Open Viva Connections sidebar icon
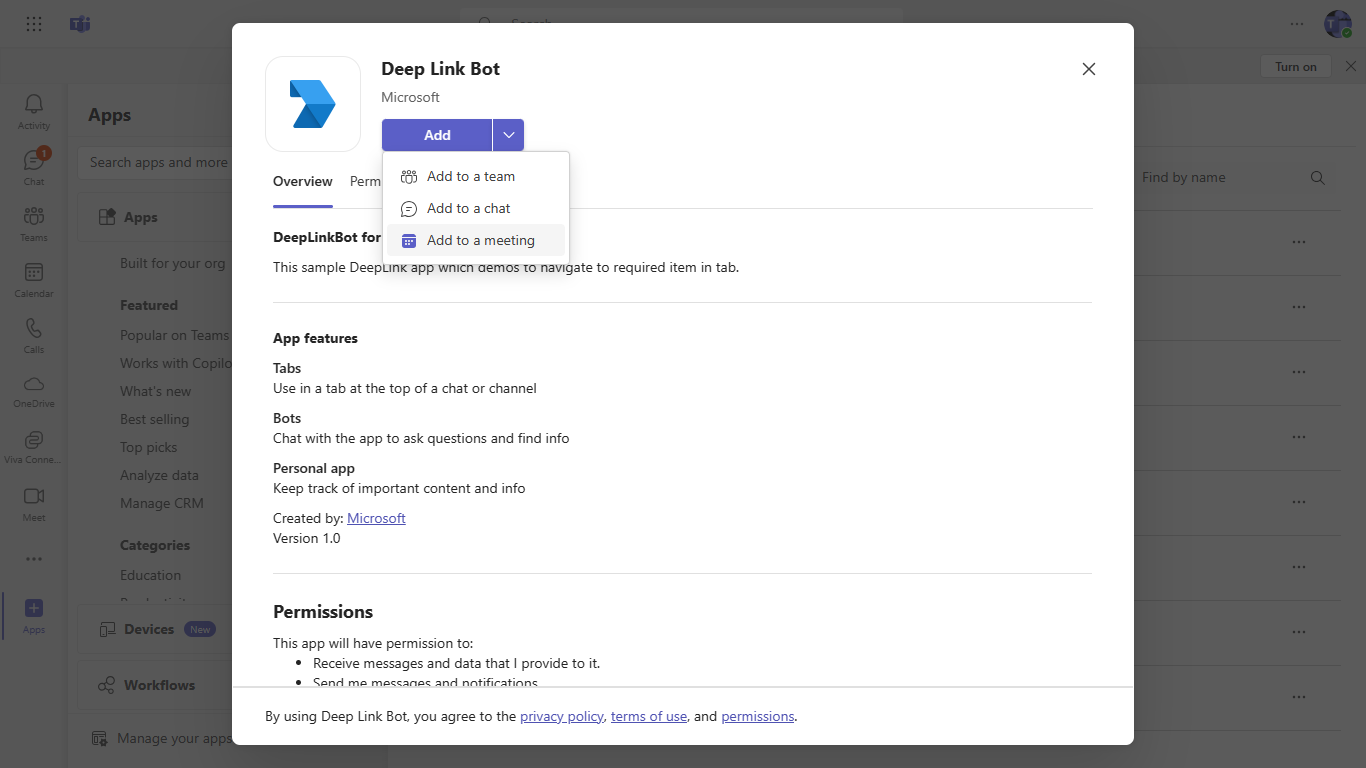 (34, 447)
